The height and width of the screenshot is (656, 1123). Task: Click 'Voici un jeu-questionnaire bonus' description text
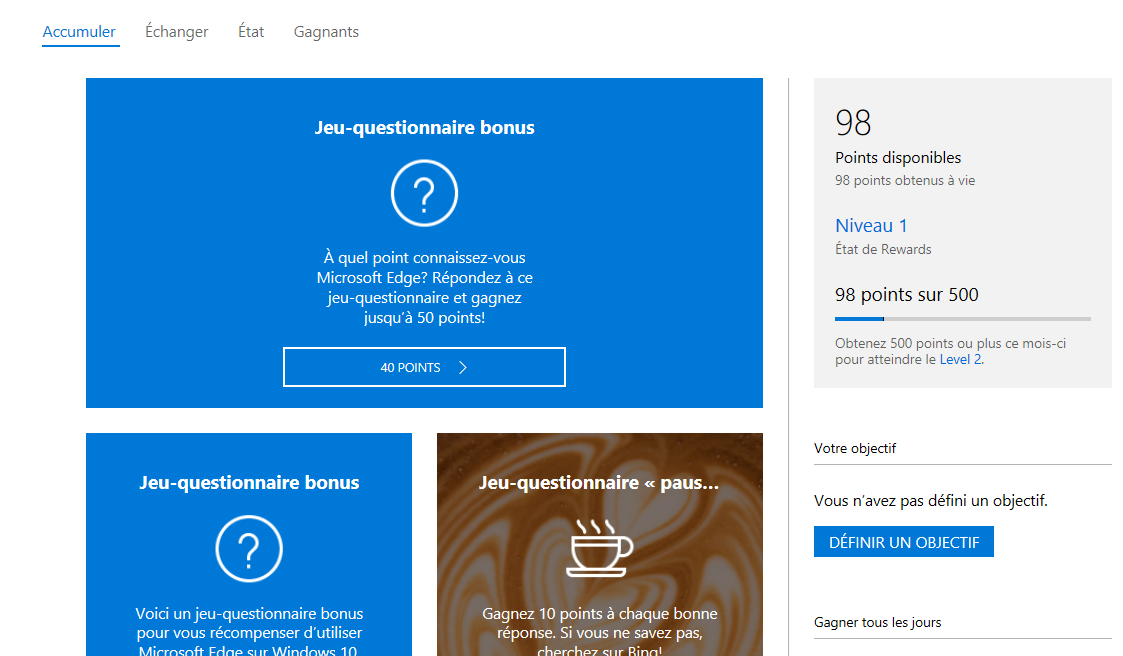click(x=249, y=632)
